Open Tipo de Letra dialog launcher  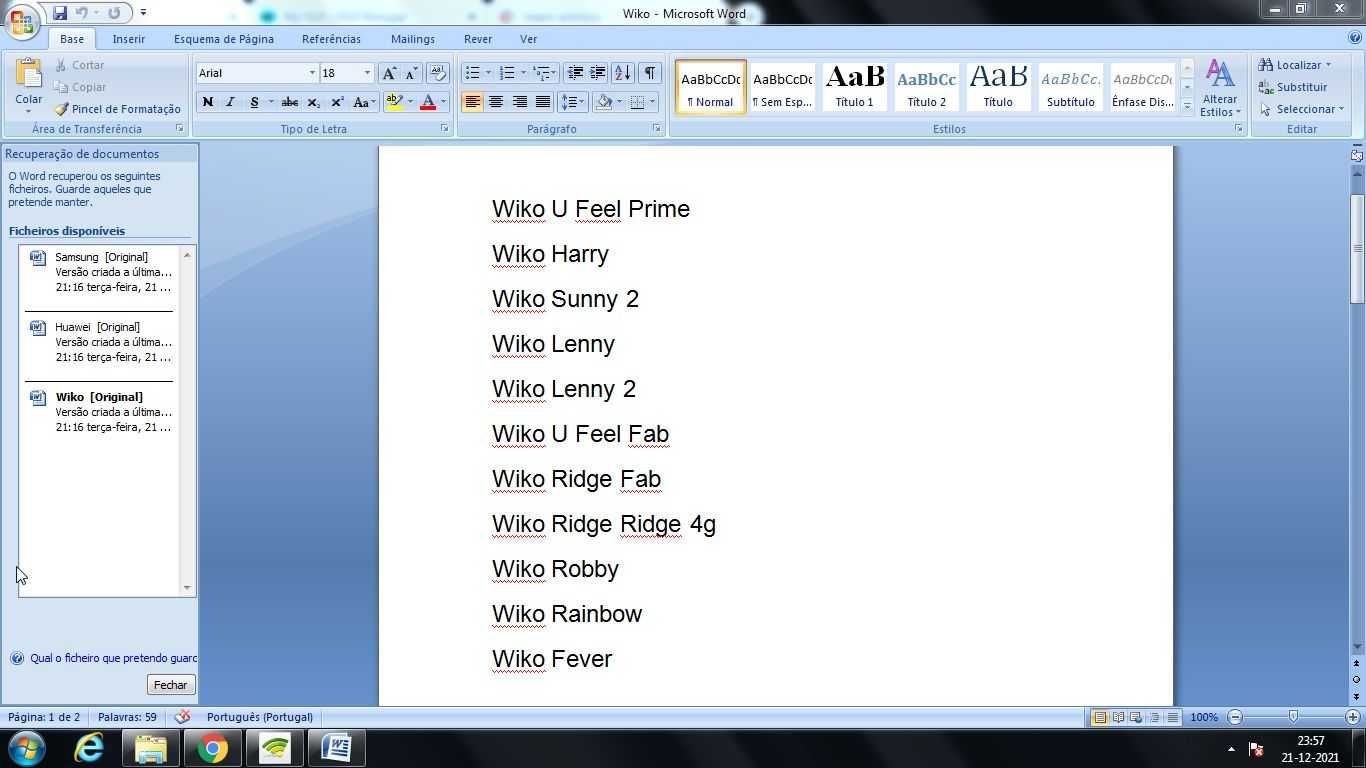pos(445,129)
